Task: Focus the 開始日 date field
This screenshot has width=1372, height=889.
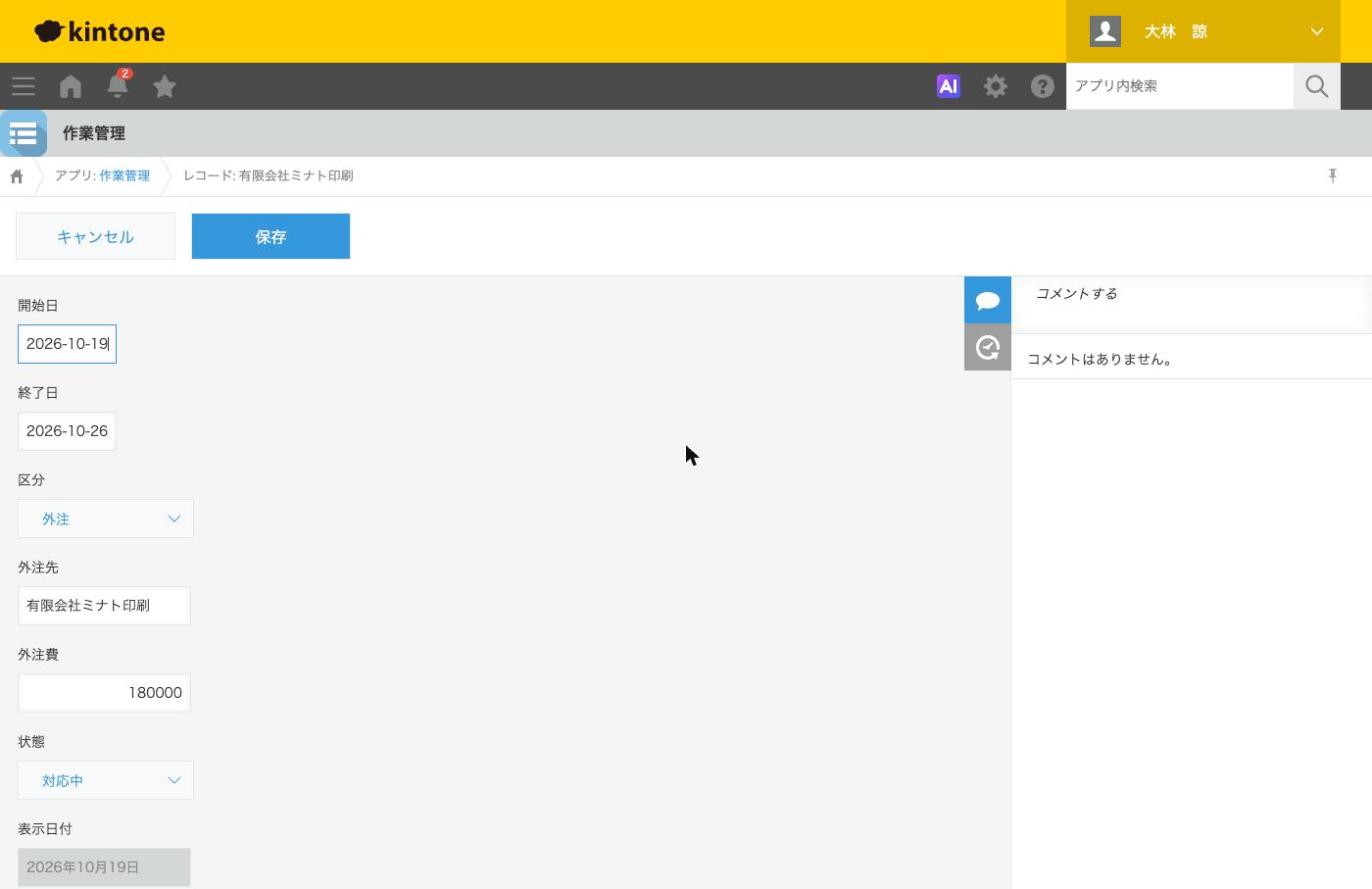Action: click(x=67, y=344)
